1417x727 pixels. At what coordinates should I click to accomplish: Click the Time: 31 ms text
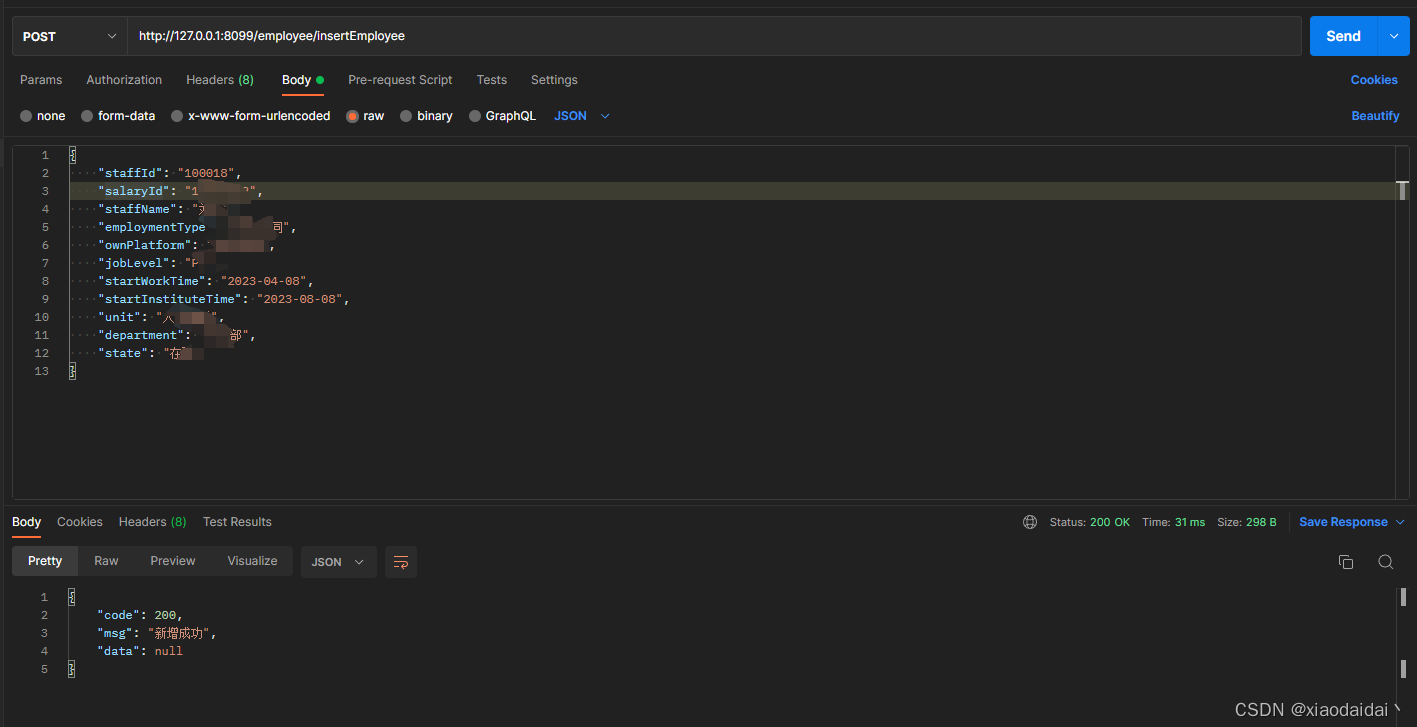click(1173, 522)
